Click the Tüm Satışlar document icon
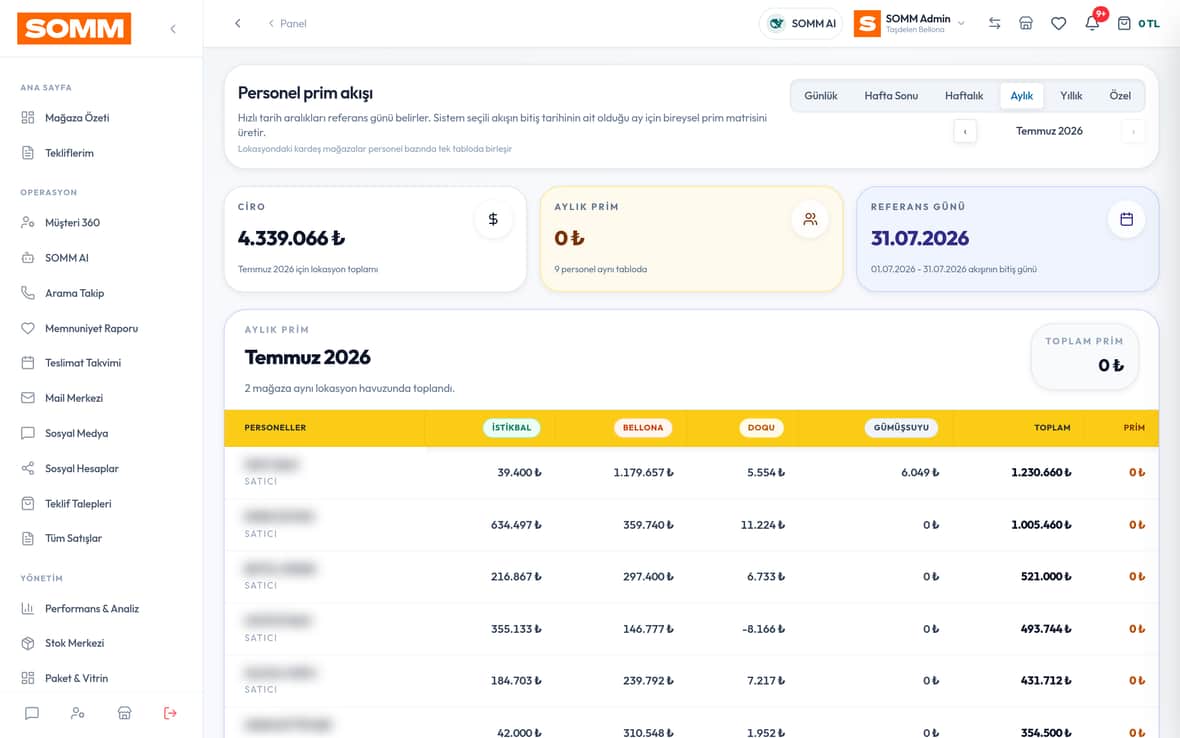The width and height of the screenshot is (1180, 738). click(28, 539)
